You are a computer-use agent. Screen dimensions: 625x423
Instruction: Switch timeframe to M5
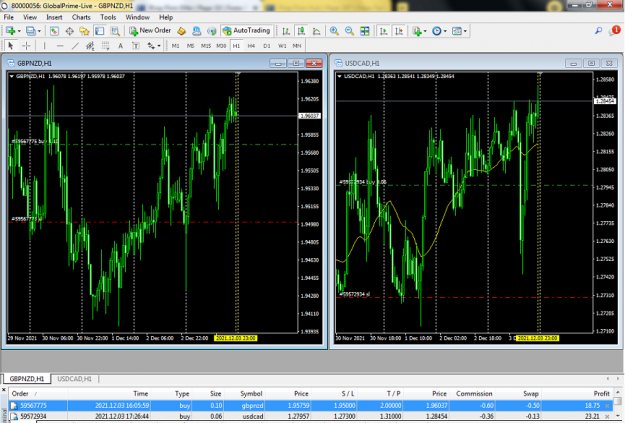(x=191, y=46)
